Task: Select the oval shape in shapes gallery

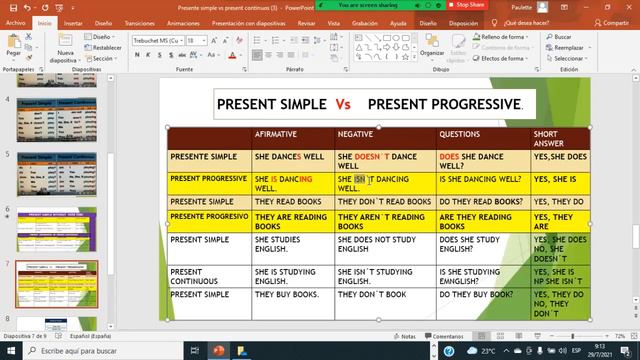Action: click(x=396, y=38)
